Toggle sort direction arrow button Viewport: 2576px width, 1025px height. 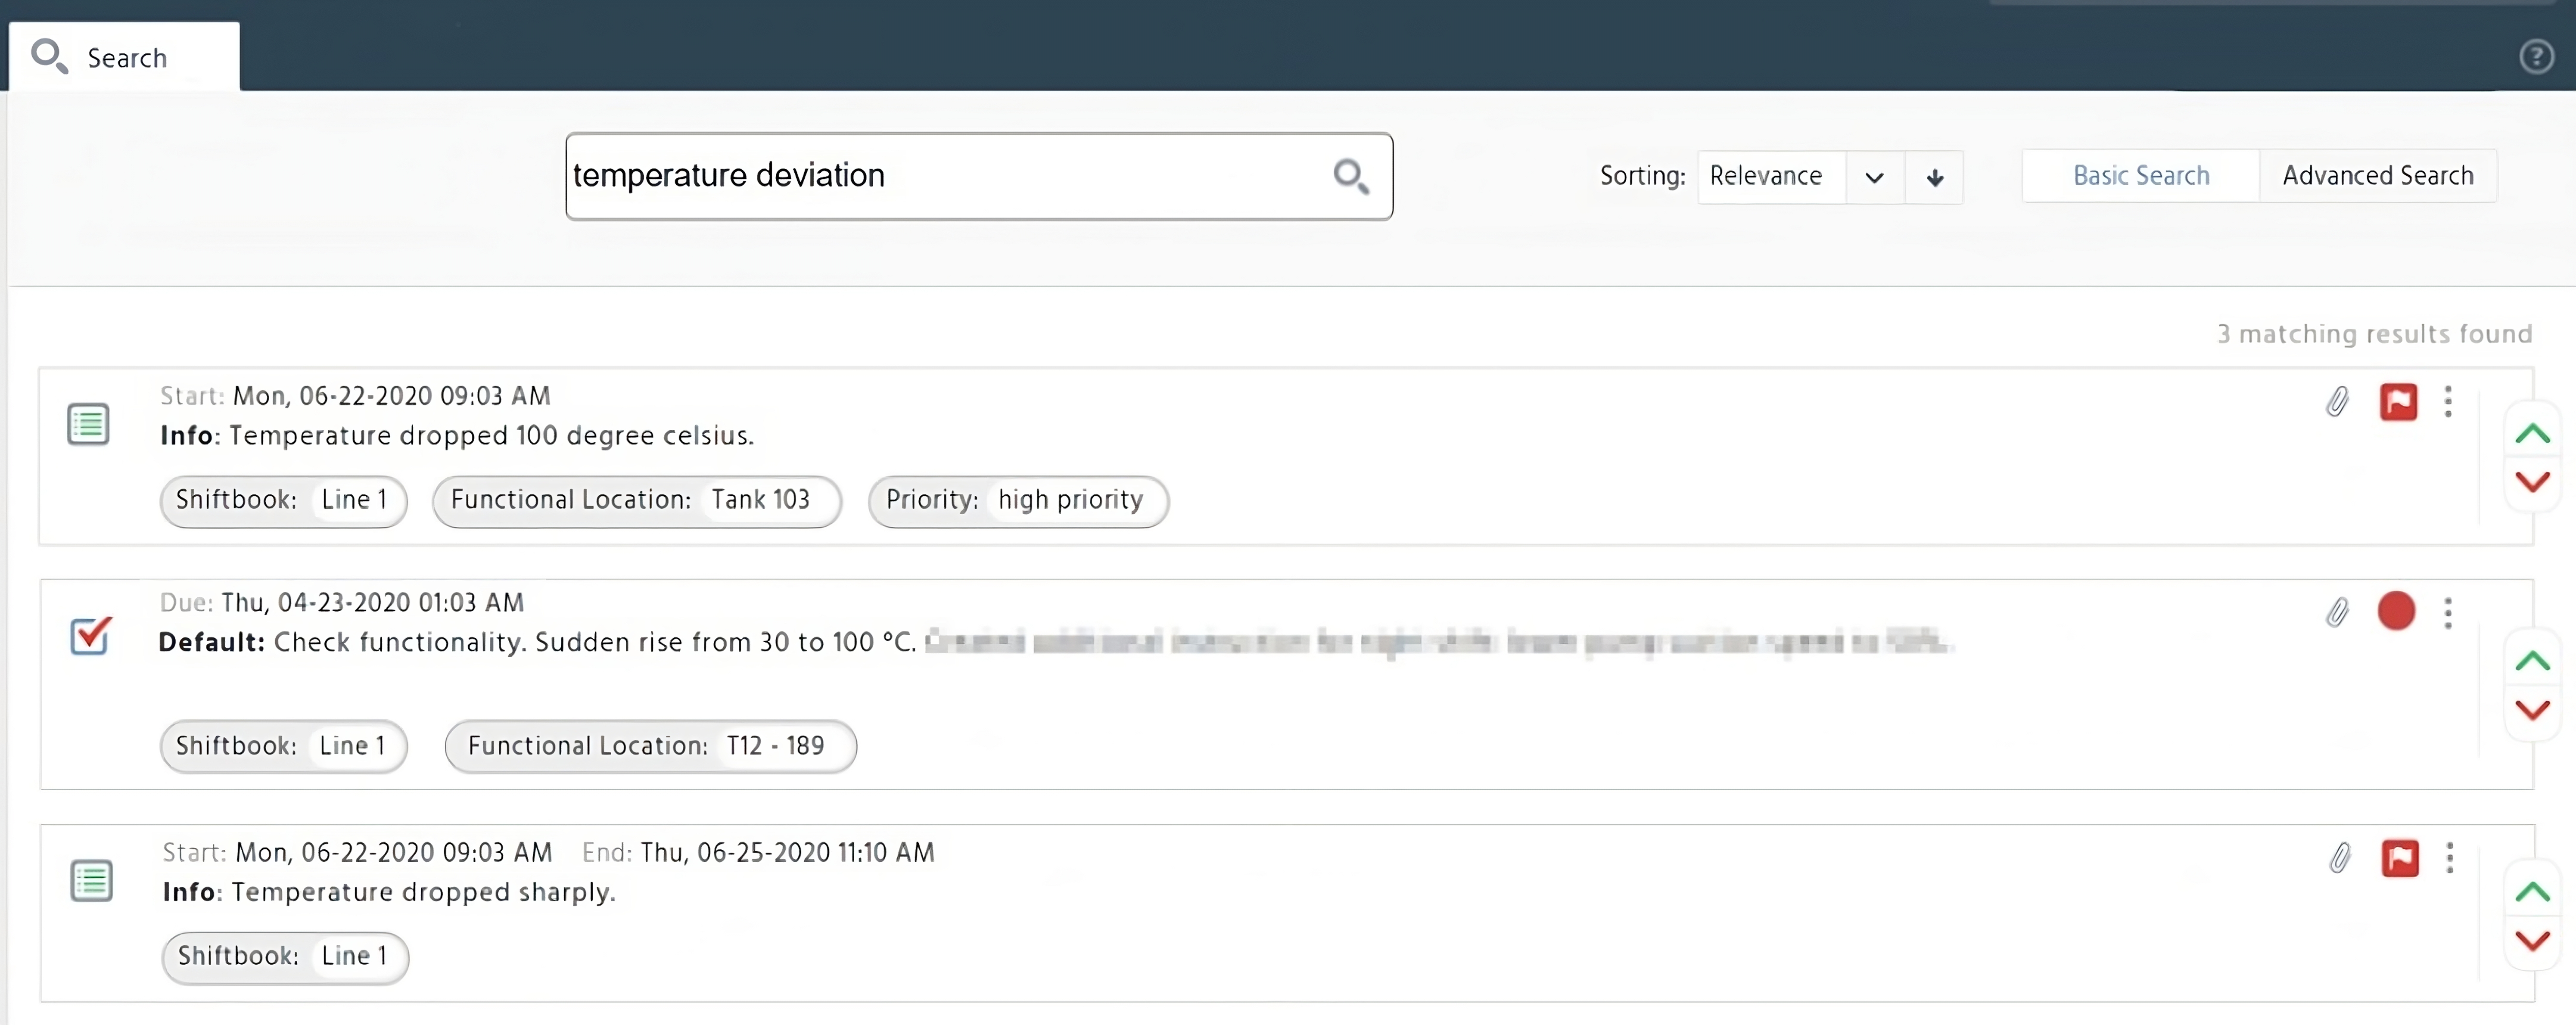(x=1934, y=178)
